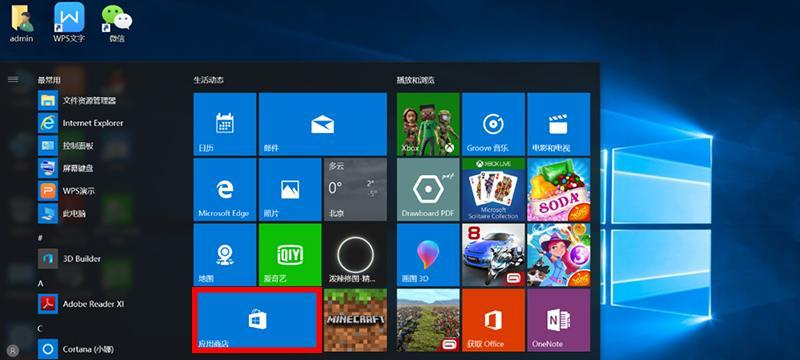Open the Groove 音乐 tile

493,124
